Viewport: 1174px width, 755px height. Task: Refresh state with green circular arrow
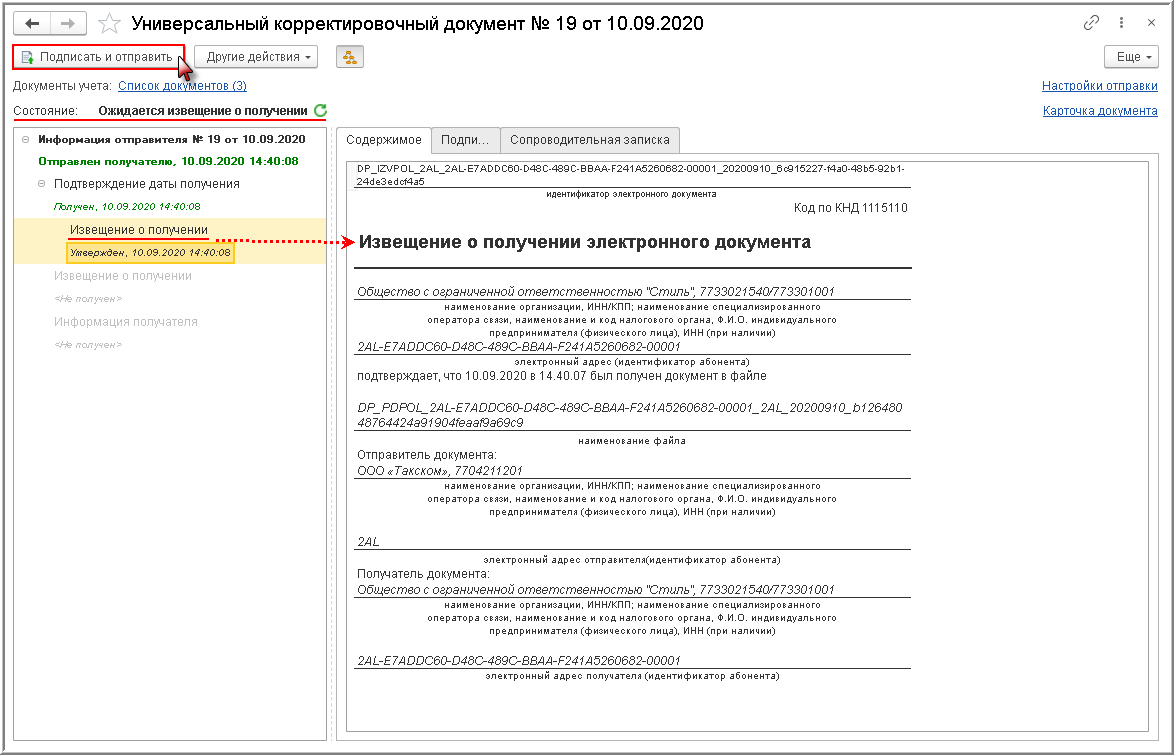click(320, 111)
